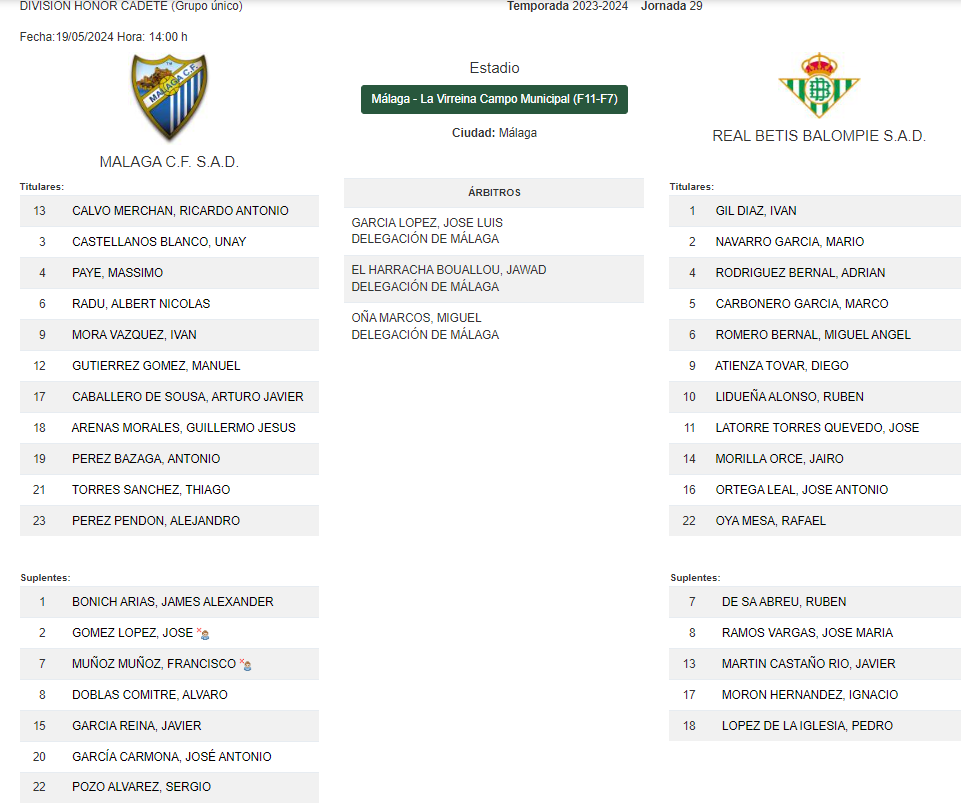961x806 pixels.
Task: Select player Latorre Torres Quevedo, Jose
Action: click(815, 428)
